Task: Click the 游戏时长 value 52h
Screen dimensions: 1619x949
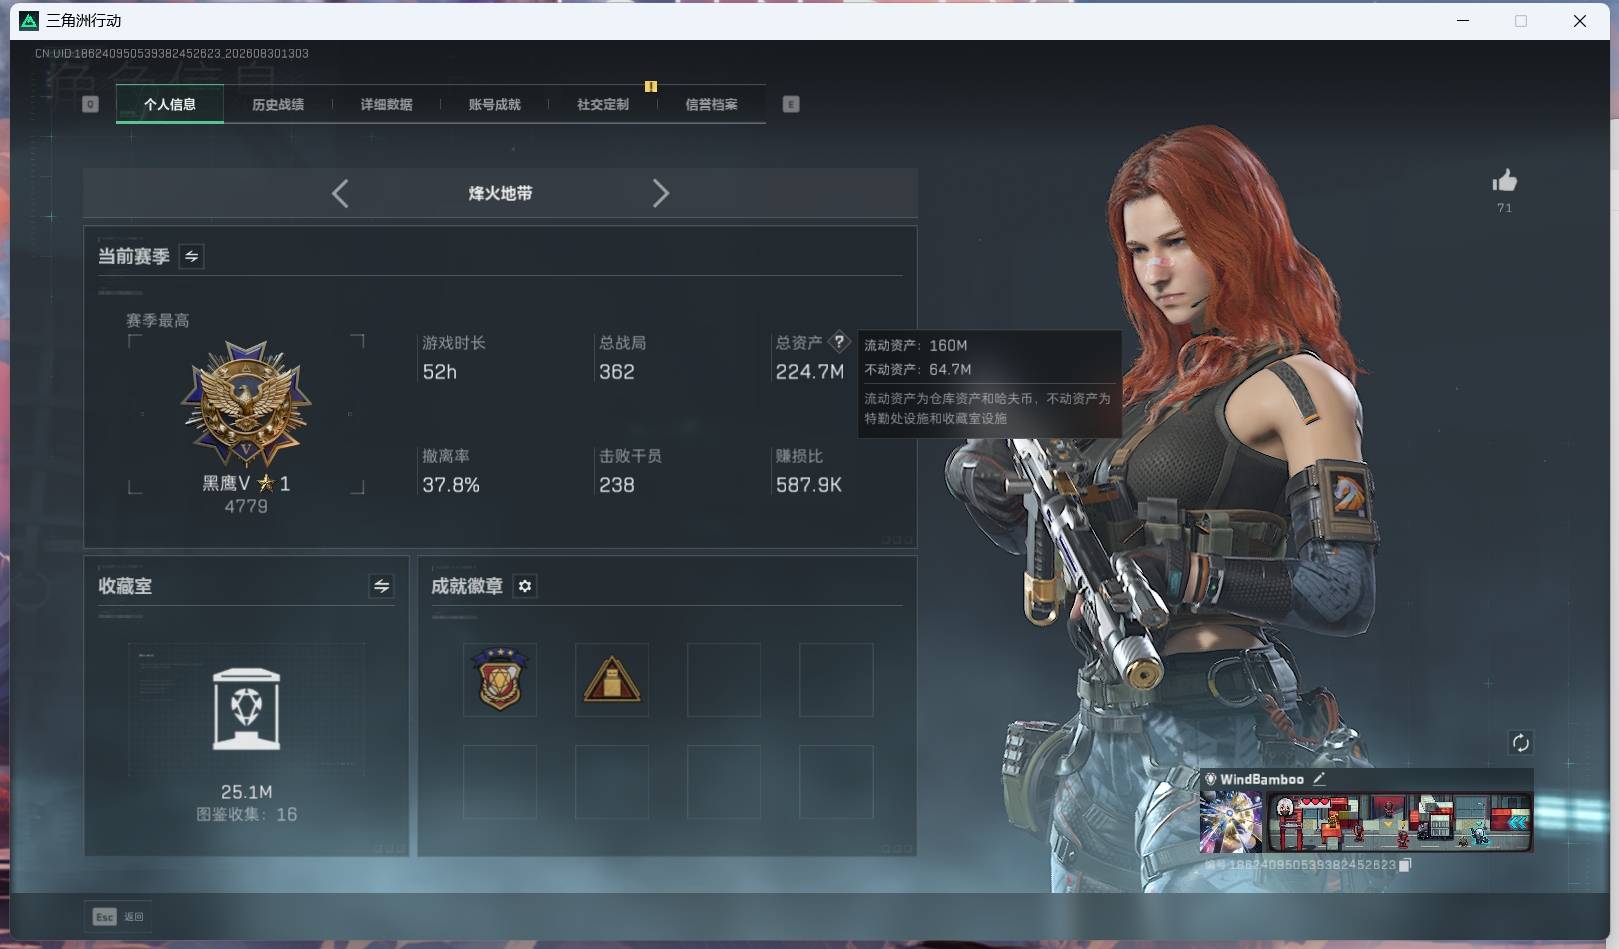Action: 440,372
